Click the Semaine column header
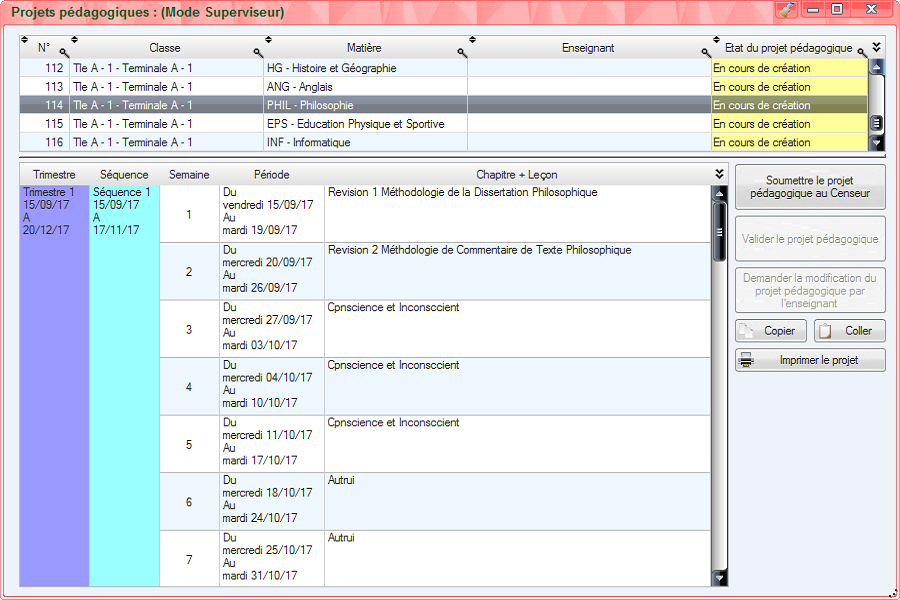900x600 pixels. (x=189, y=175)
